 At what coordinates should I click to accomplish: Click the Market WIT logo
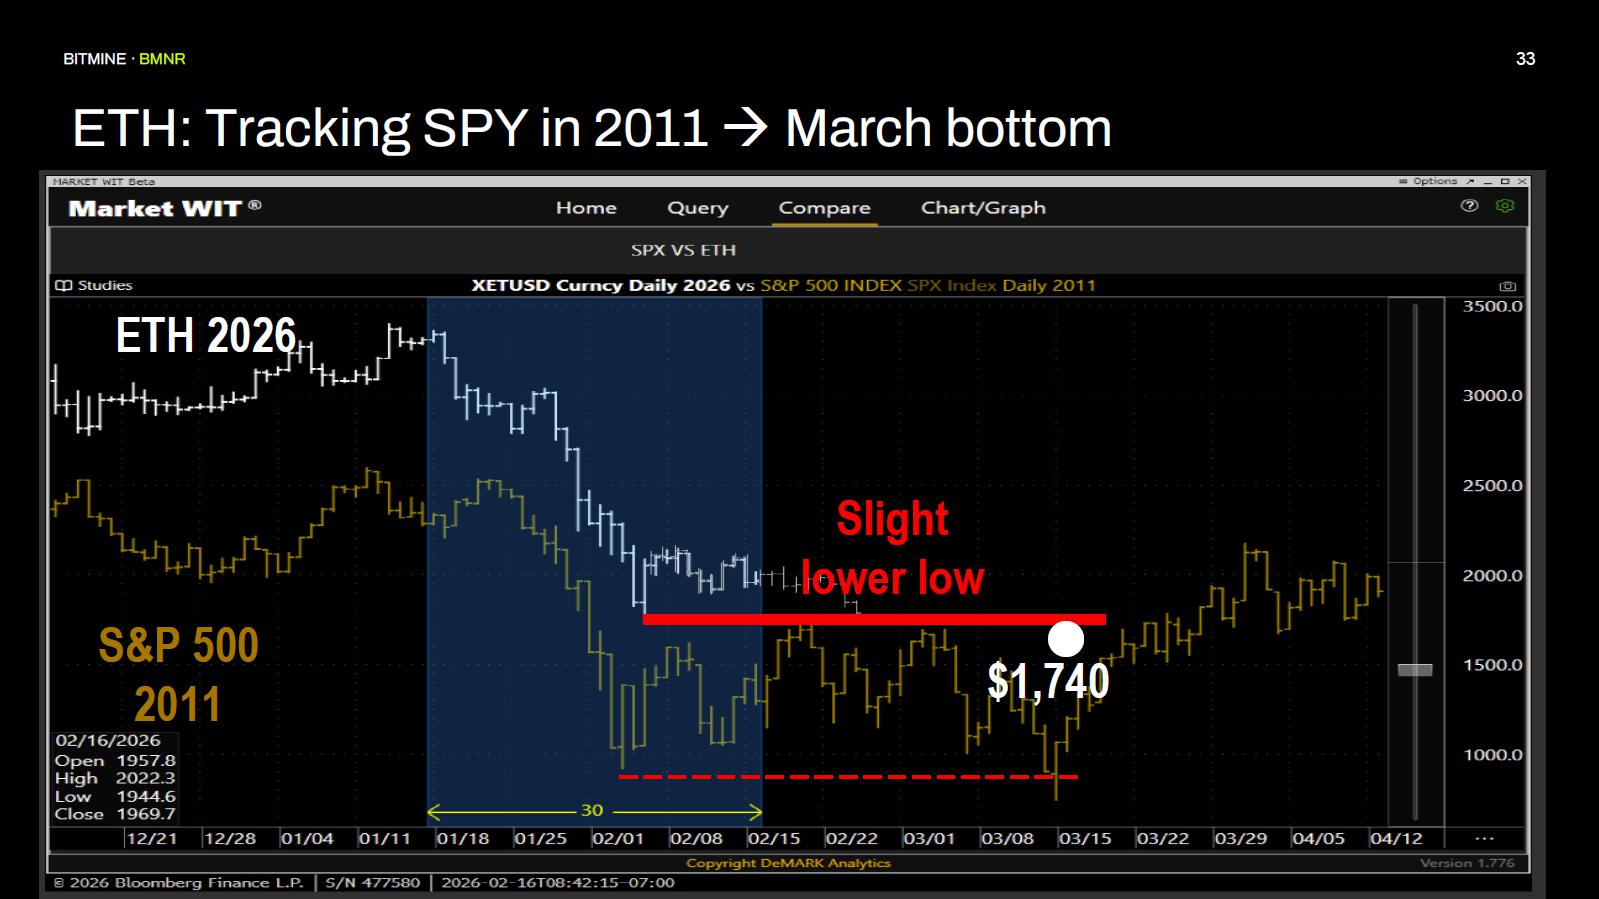pyautogui.click(x=165, y=208)
